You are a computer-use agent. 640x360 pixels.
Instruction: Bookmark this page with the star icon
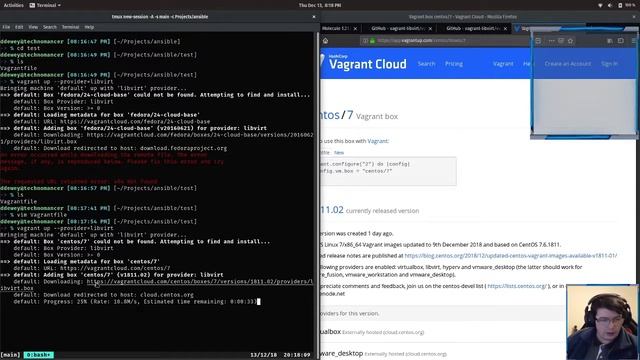point(570,41)
